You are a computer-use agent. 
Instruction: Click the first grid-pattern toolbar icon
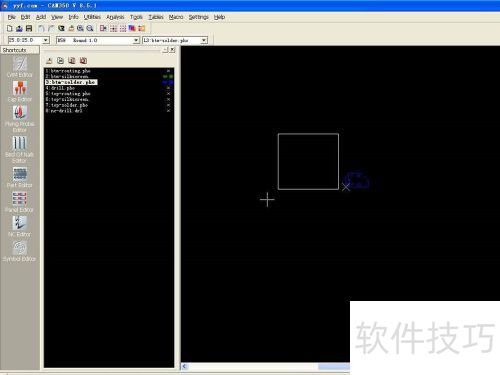click(x=113, y=29)
